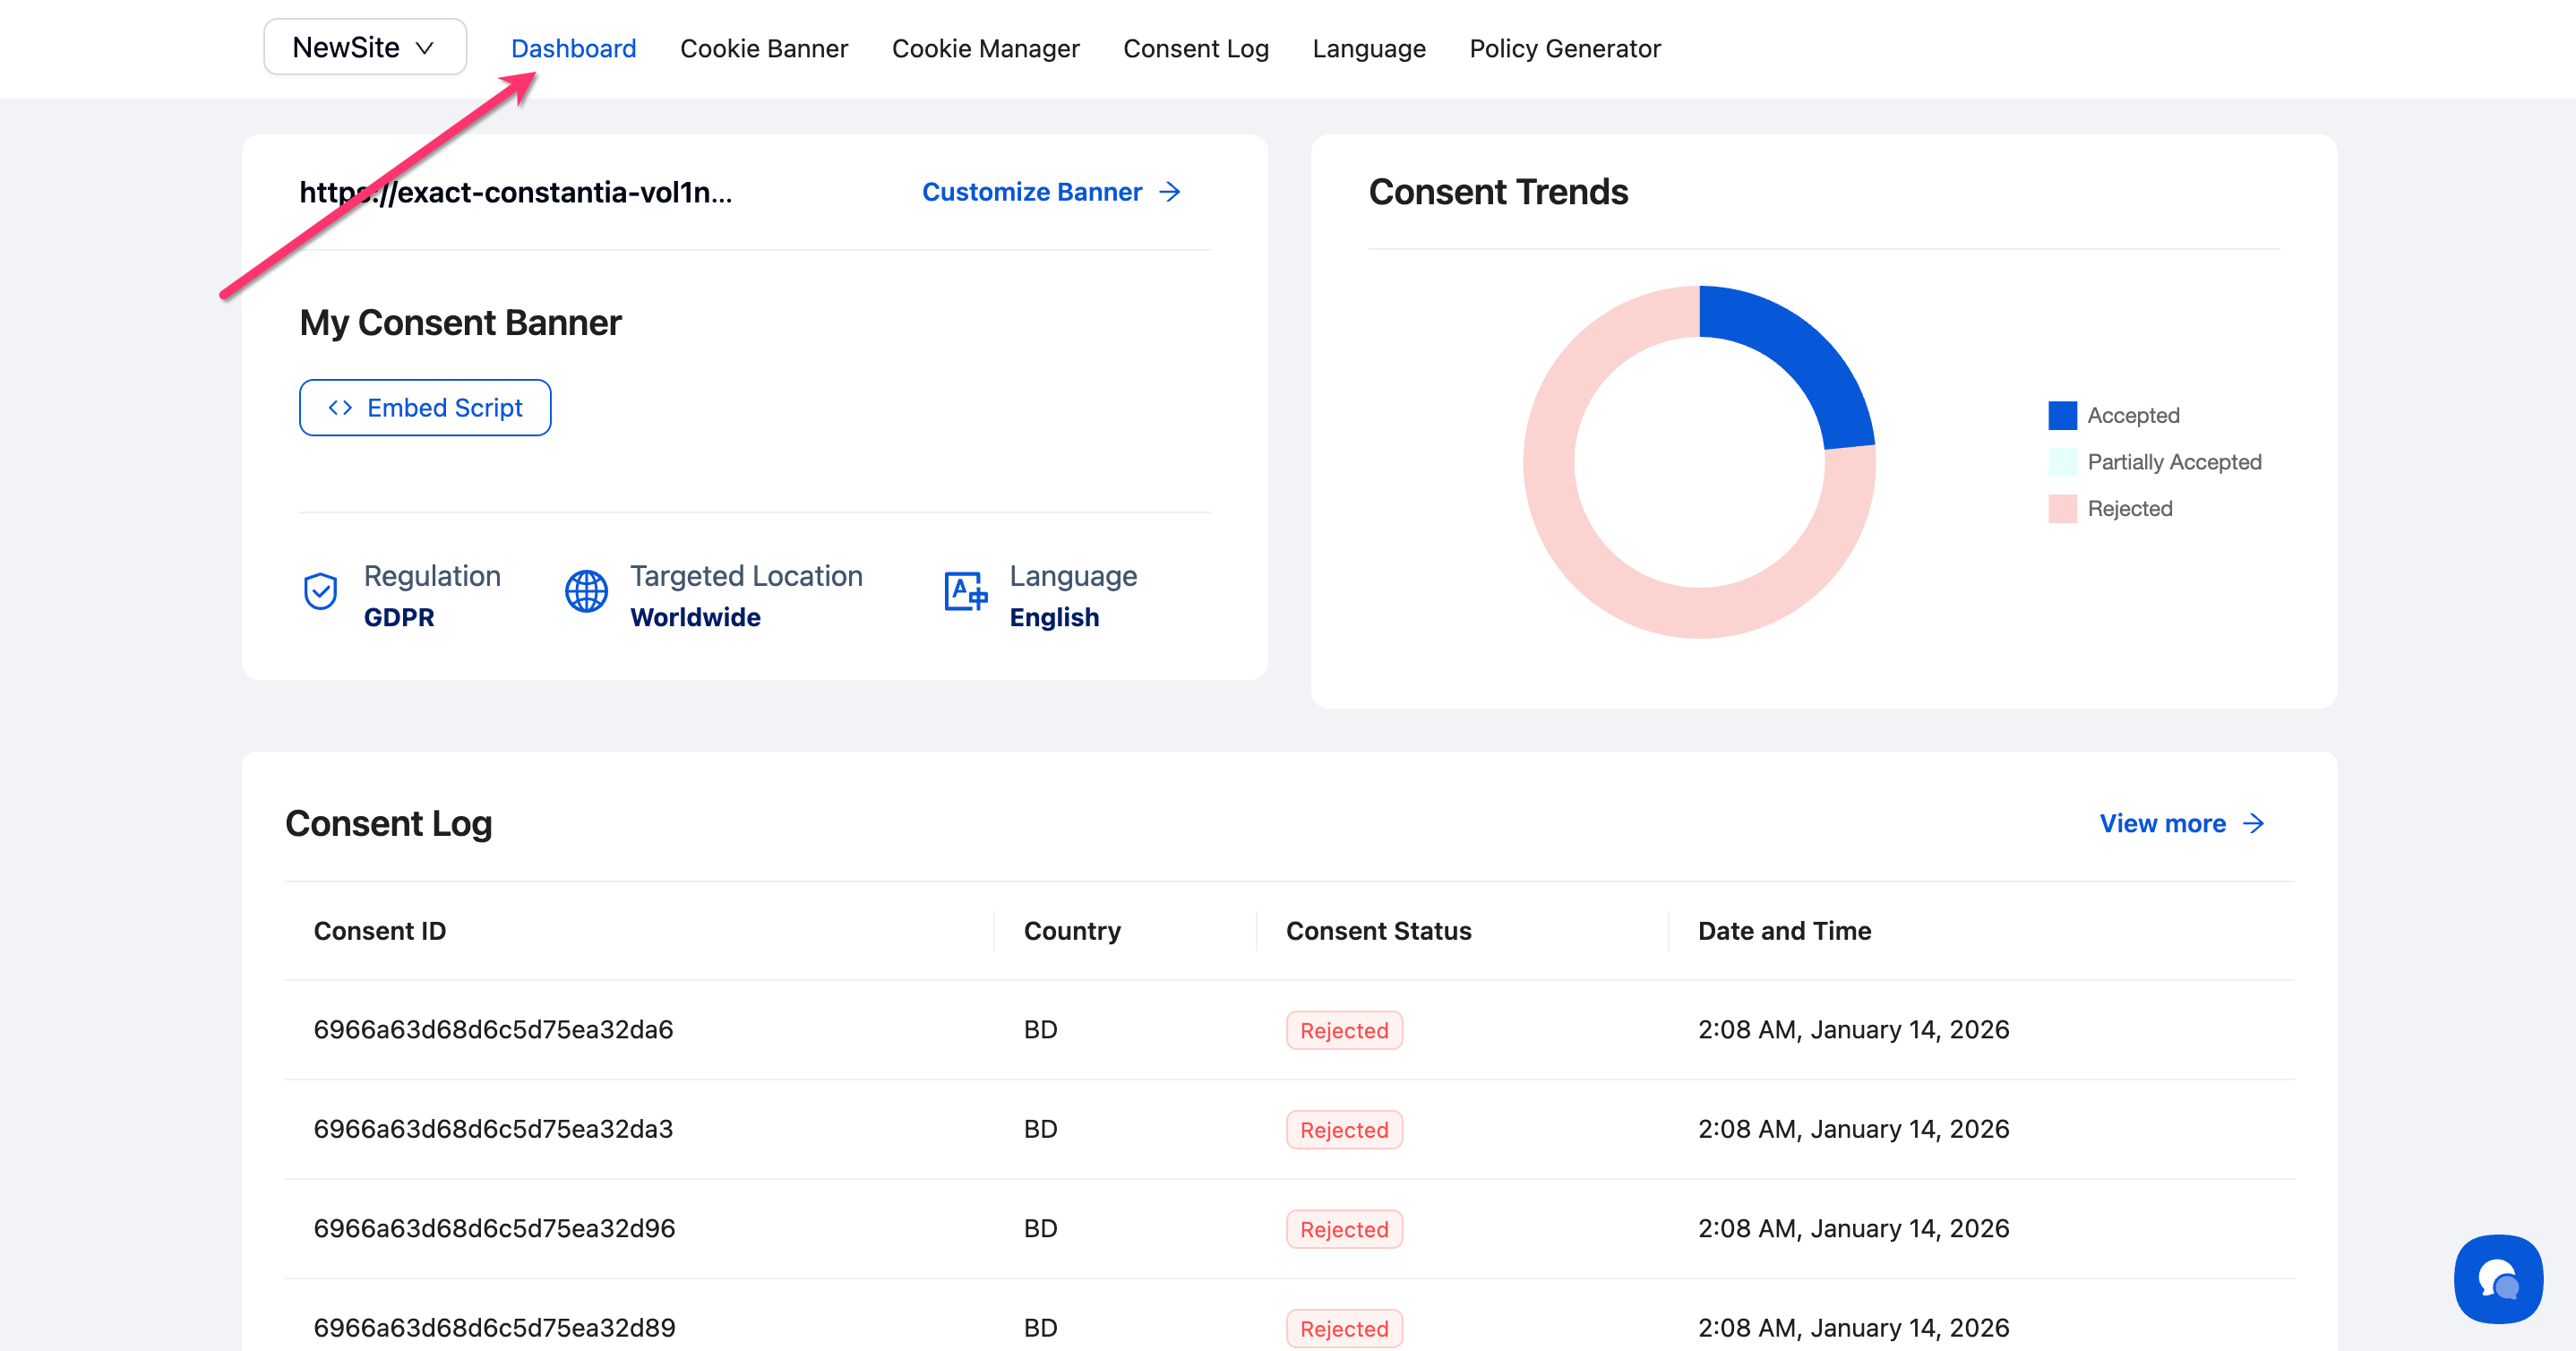The width and height of the screenshot is (2576, 1351).
Task: Click the GDPR regulation shield icon
Action: click(320, 592)
